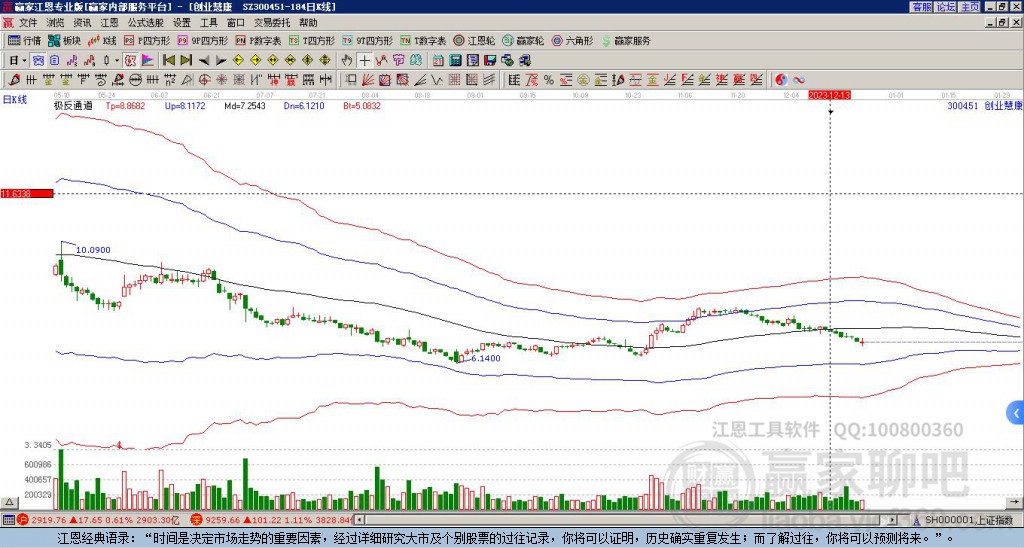Image resolution: width=1024 pixels, height=548 pixels.
Task: Click the yin-yang globe icon
Action: coord(781,80)
